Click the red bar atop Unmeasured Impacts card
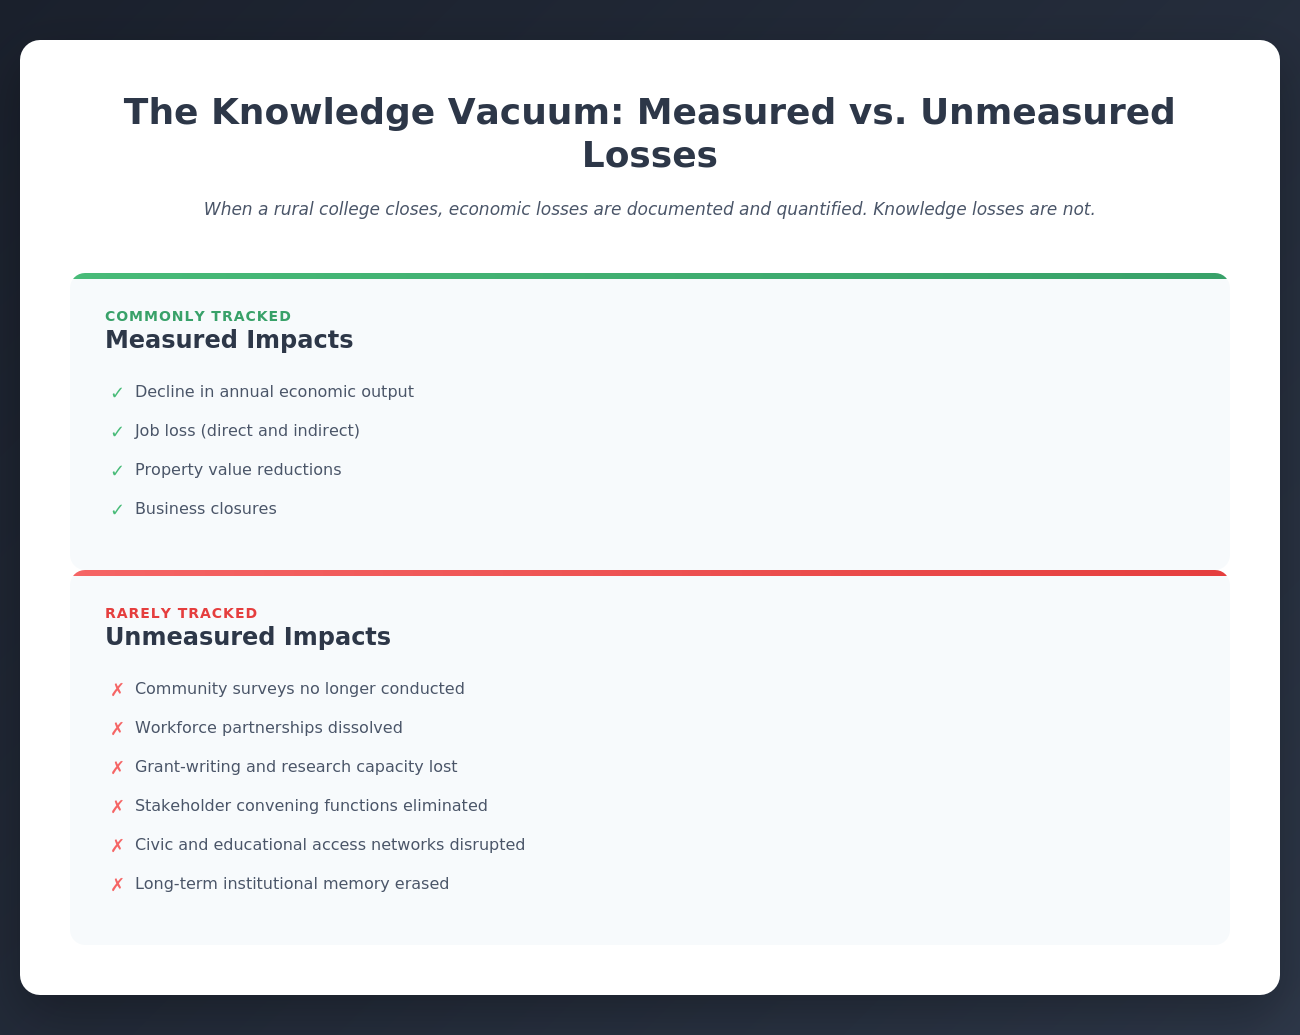1300x1035 pixels. click(x=650, y=573)
